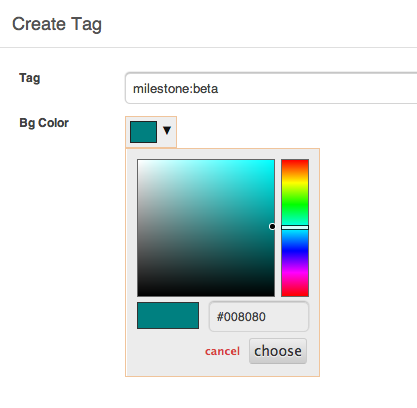Dismiss the color picker via cancel link

(222, 351)
